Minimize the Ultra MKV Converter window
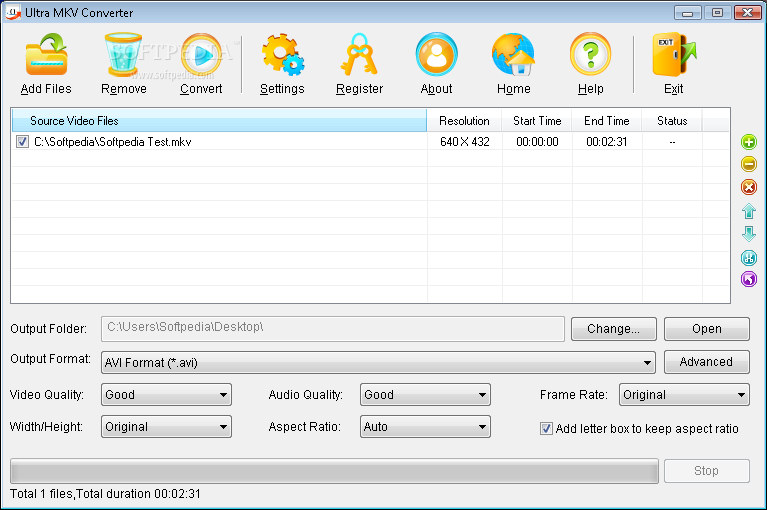Viewport: 767px width, 510px height. click(687, 12)
